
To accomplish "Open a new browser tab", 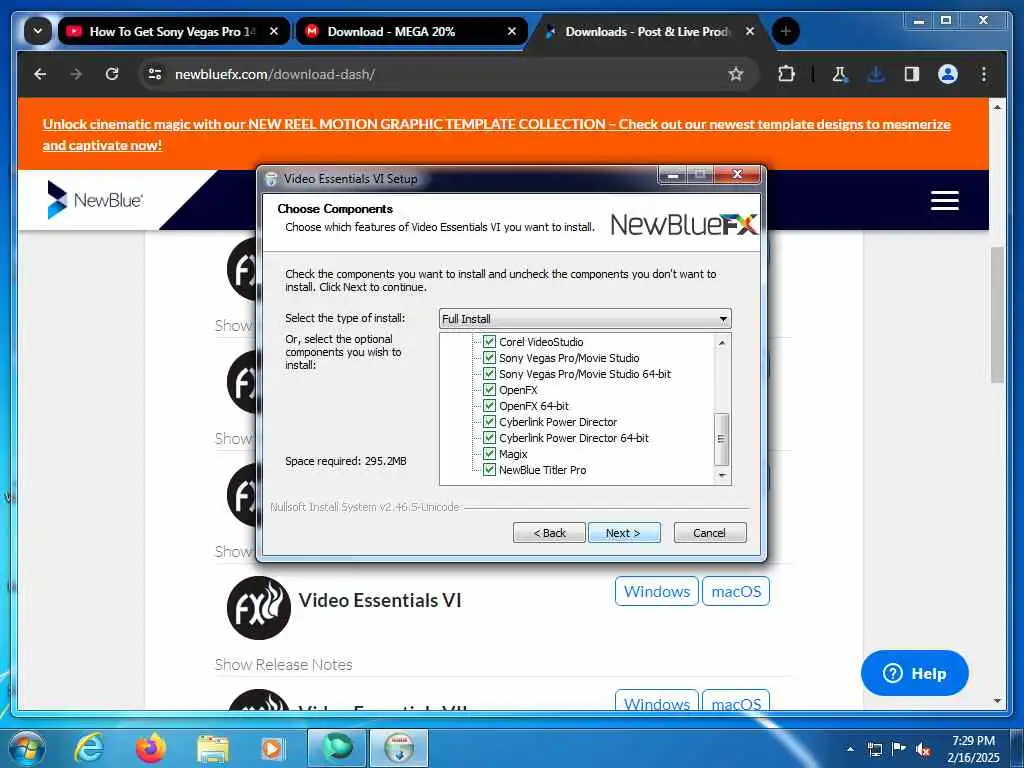I will pyautogui.click(x=786, y=31).
